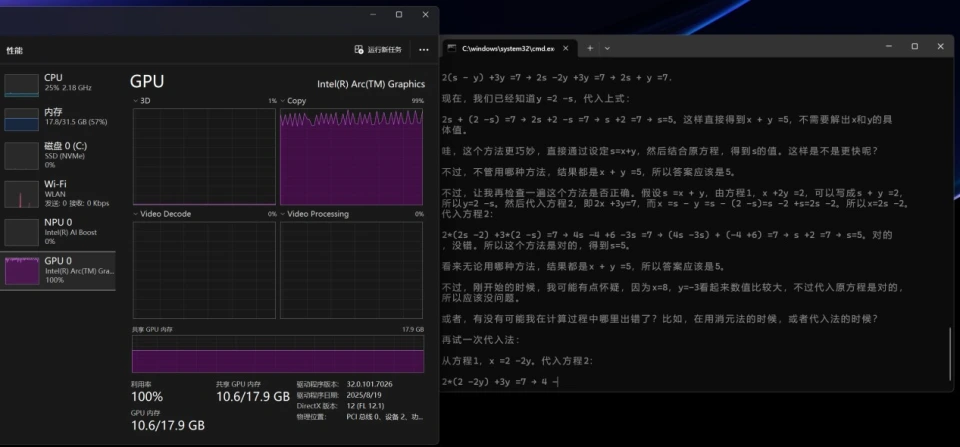Expand the 3D engine graph dropdown
This screenshot has width=960, height=447.
137,101
